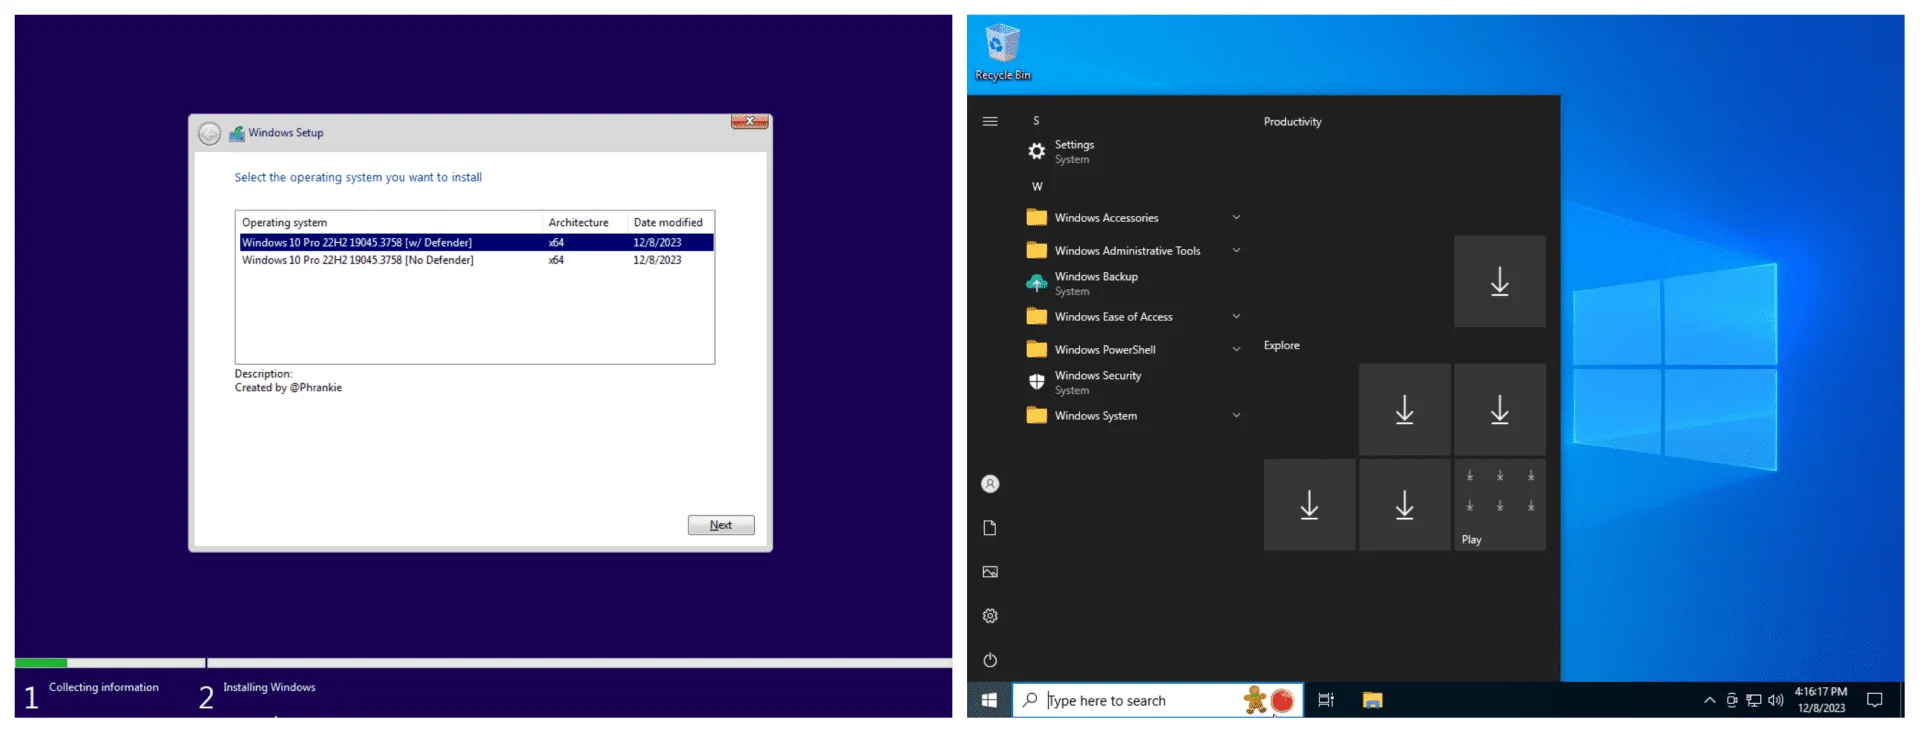Click the Windows Start button
This screenshot has width=1920, height=733.
tap(989, 700)
